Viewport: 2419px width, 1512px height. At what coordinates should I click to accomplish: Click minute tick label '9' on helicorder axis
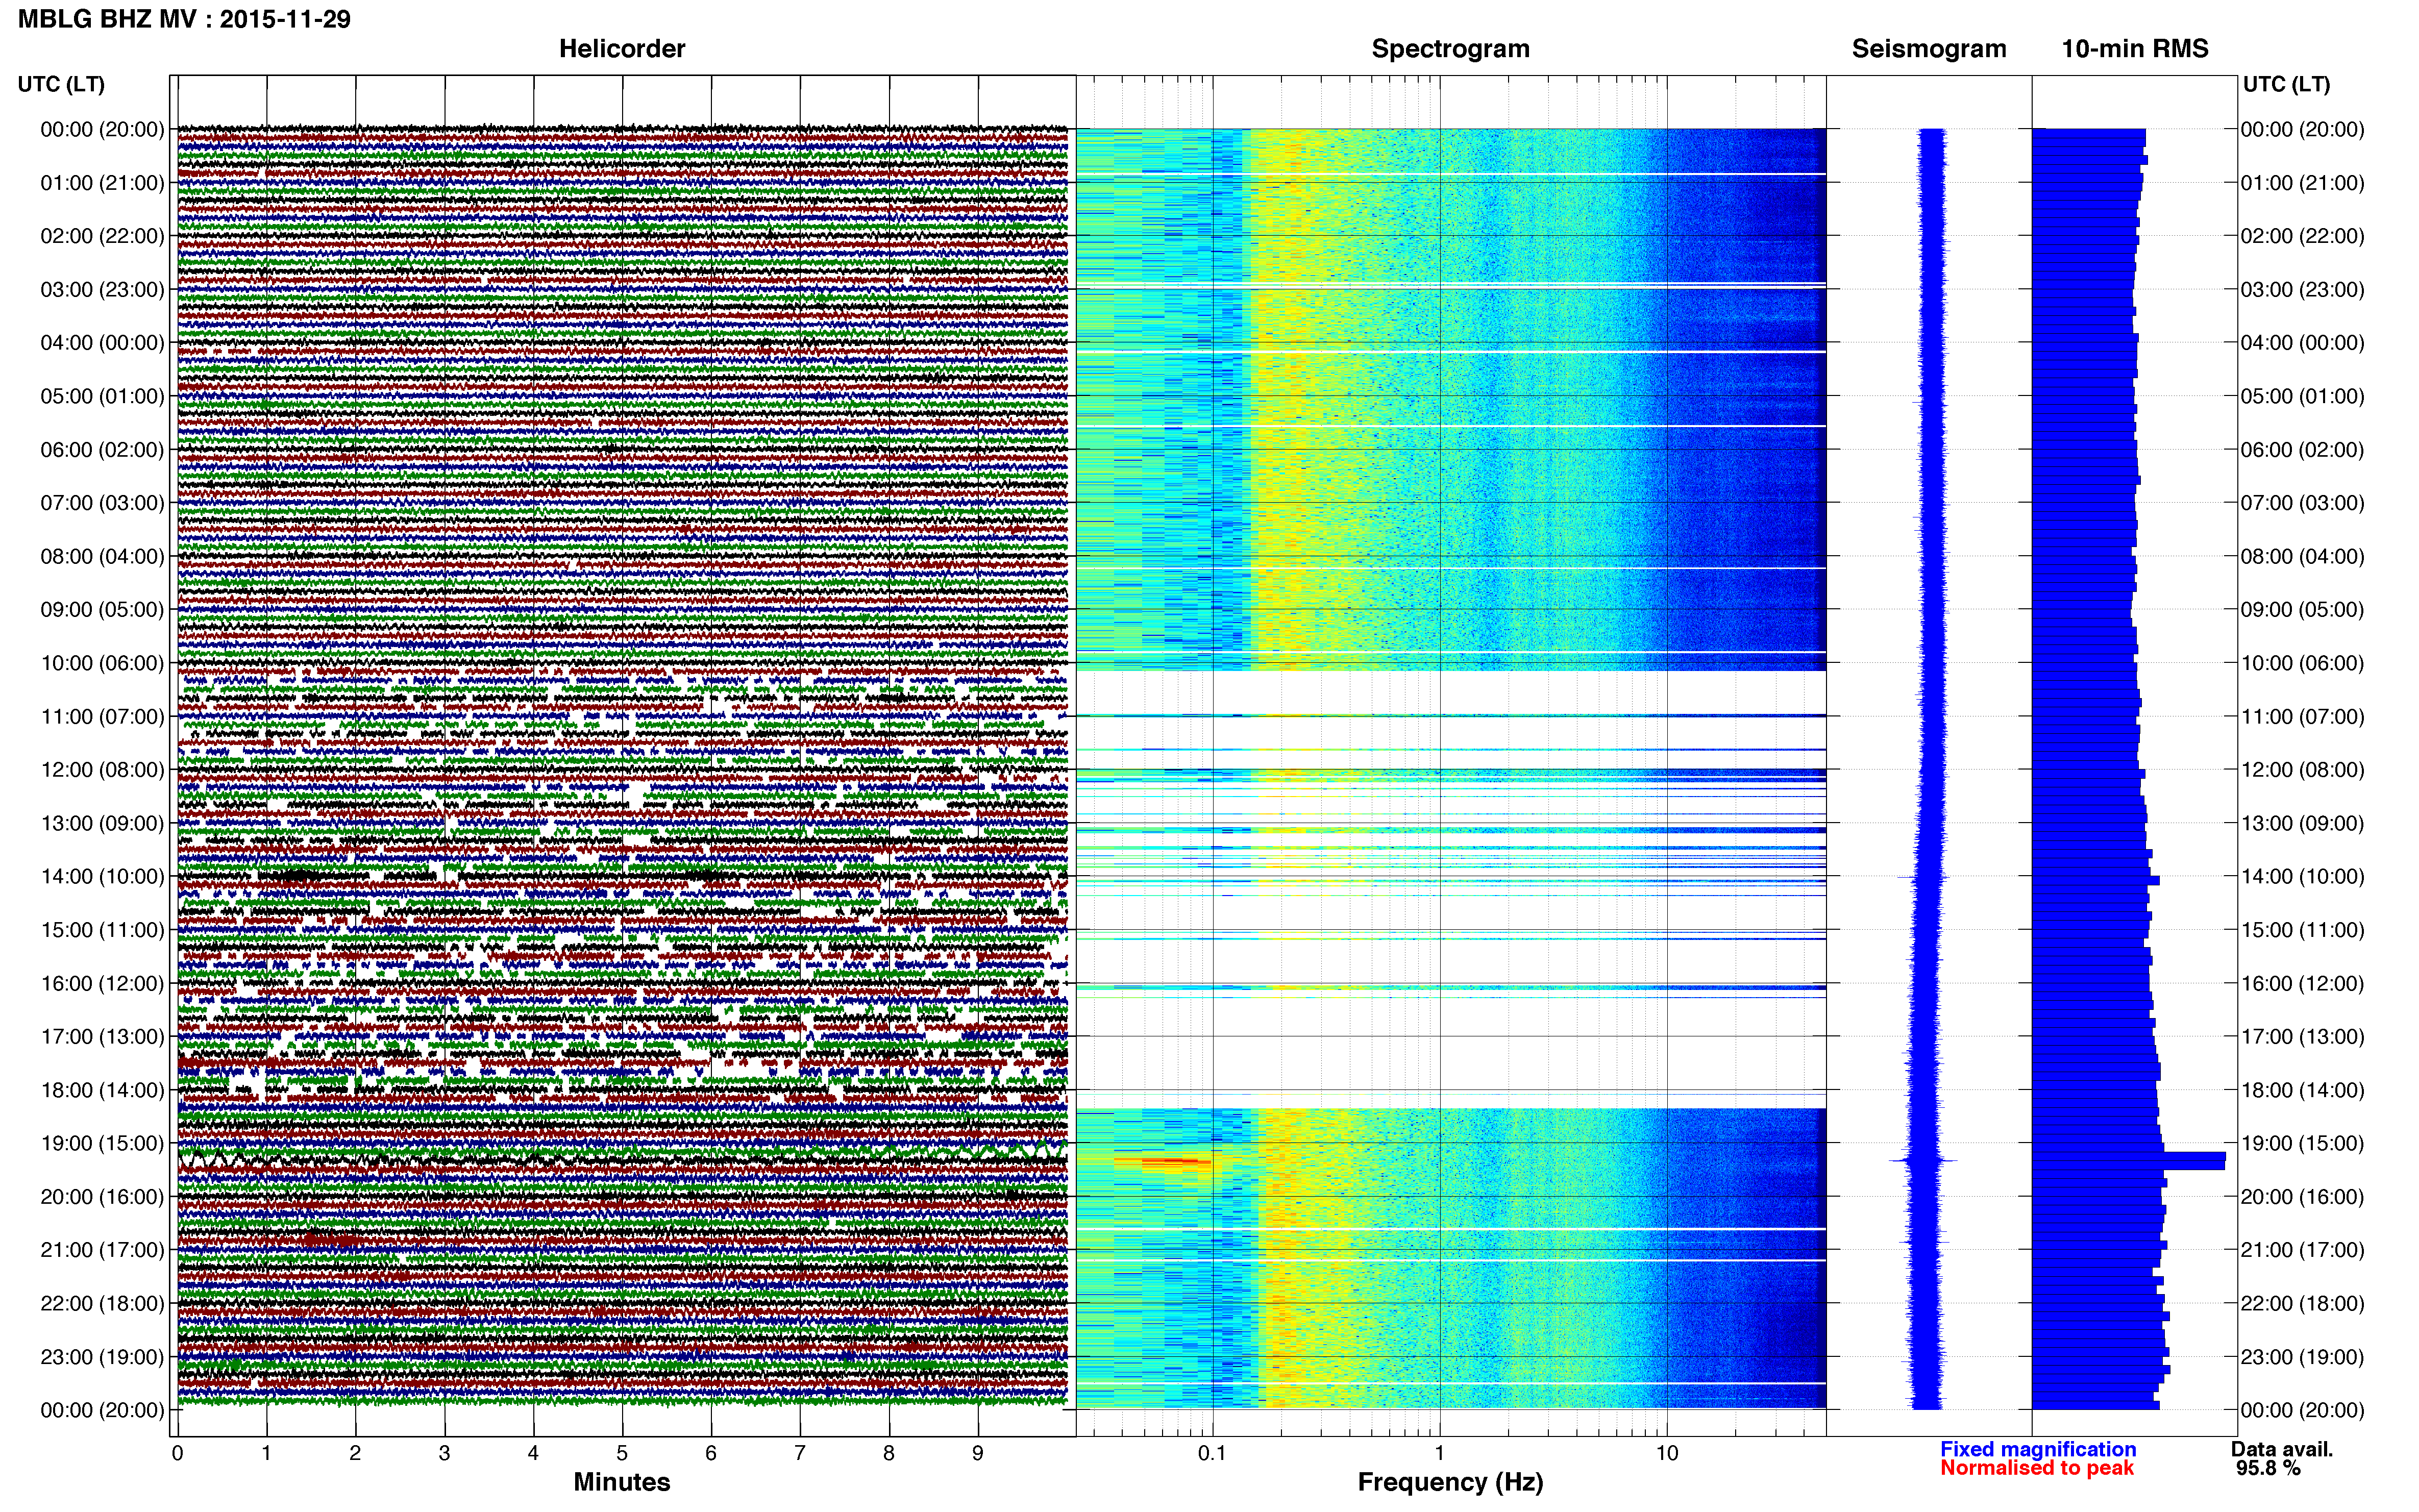coord(978,1453)
